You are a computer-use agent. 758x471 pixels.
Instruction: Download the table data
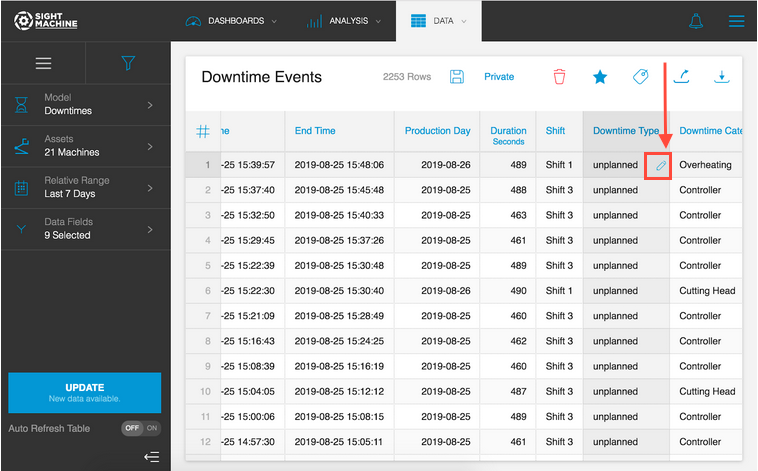pyautogui.click(x=722, y=76)
